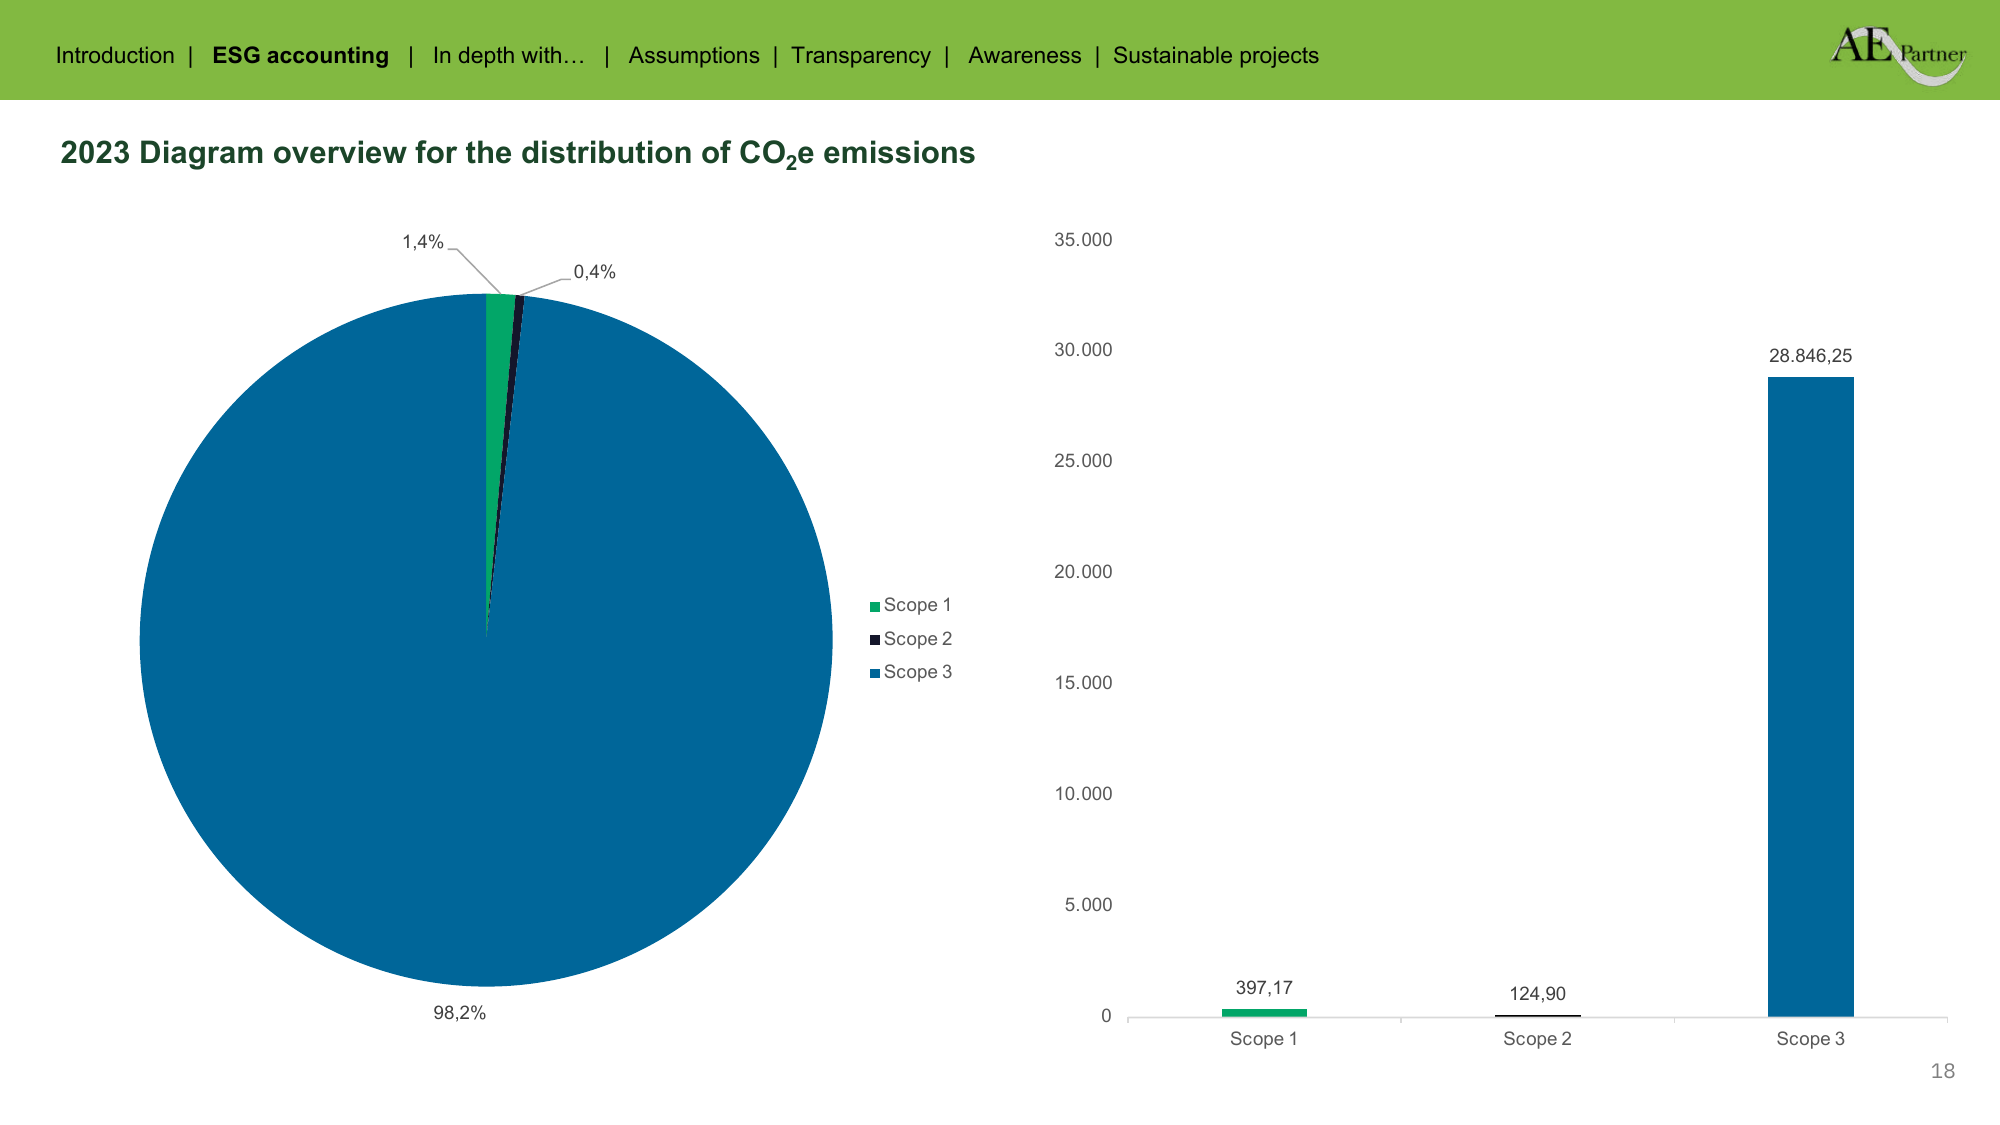
Task: Click the Scope 2 black legend swatch
Action: coord(875,640)
